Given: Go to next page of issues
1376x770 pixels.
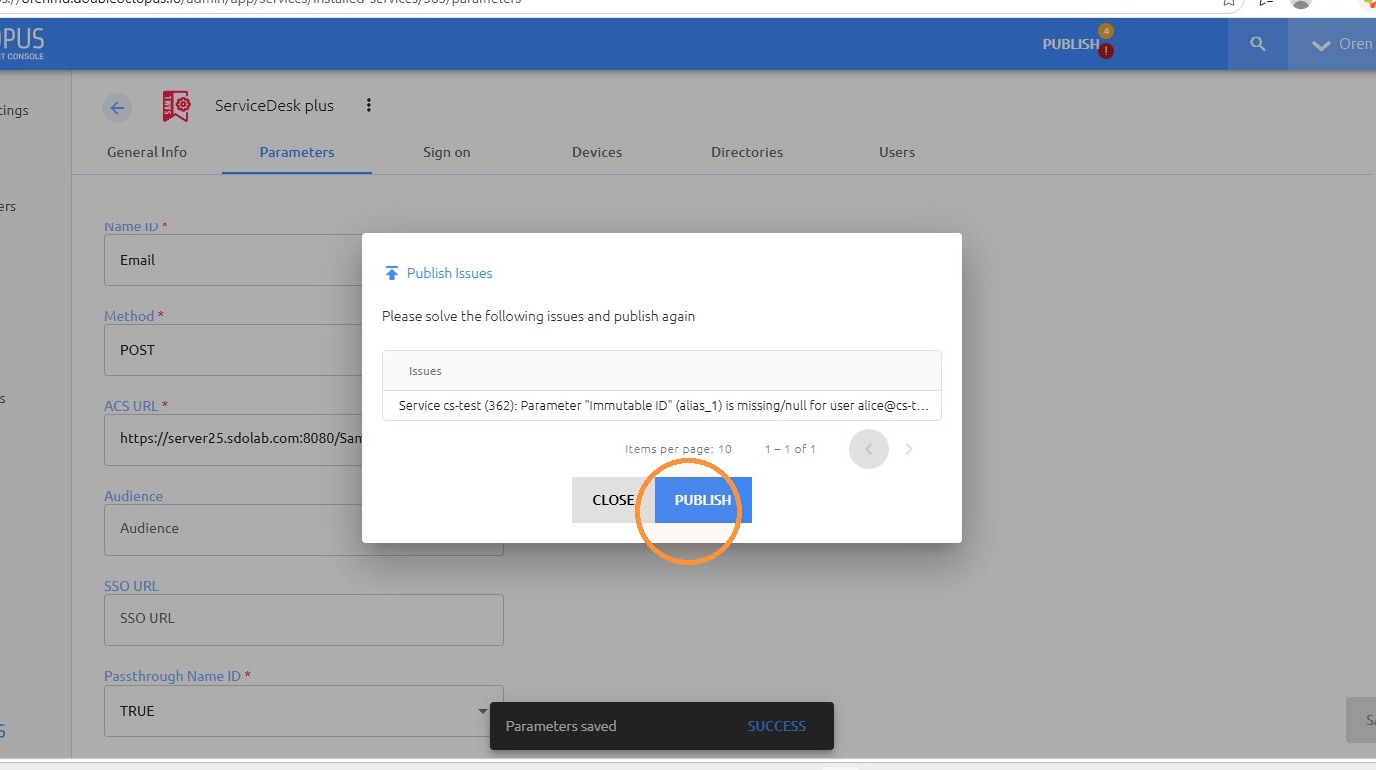Looking at the screenshot, I should pyautogui.click(x=909, y=449).
